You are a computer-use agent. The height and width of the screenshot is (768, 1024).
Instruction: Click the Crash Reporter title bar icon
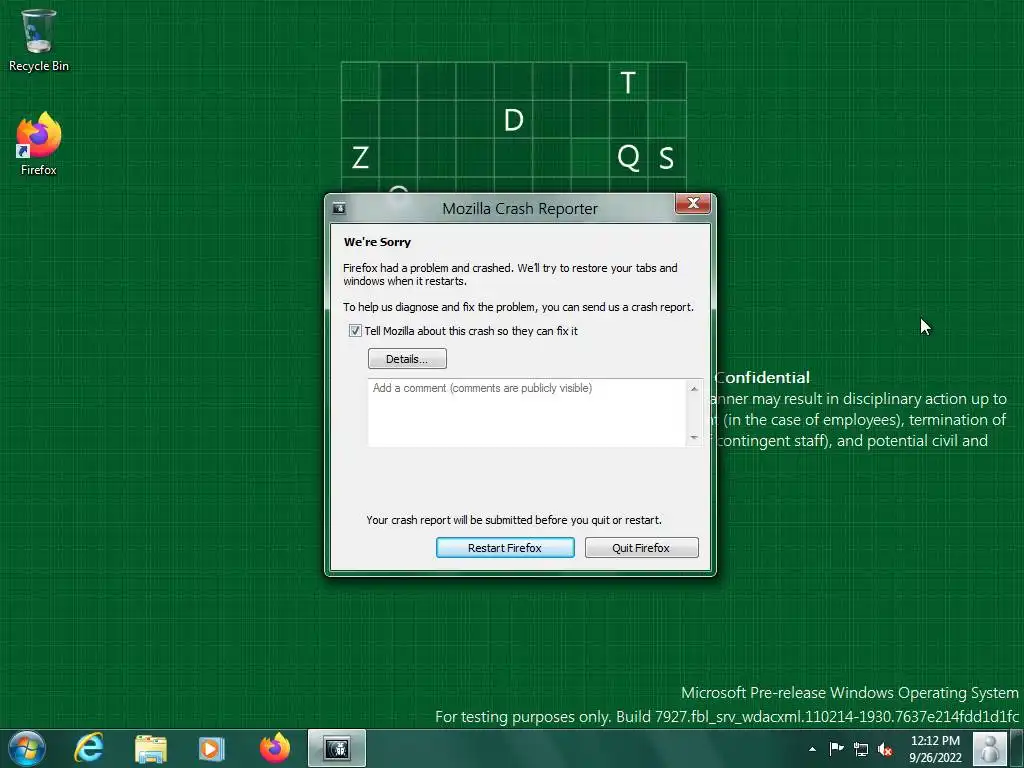pyautogui.click(x=339, y=208)
